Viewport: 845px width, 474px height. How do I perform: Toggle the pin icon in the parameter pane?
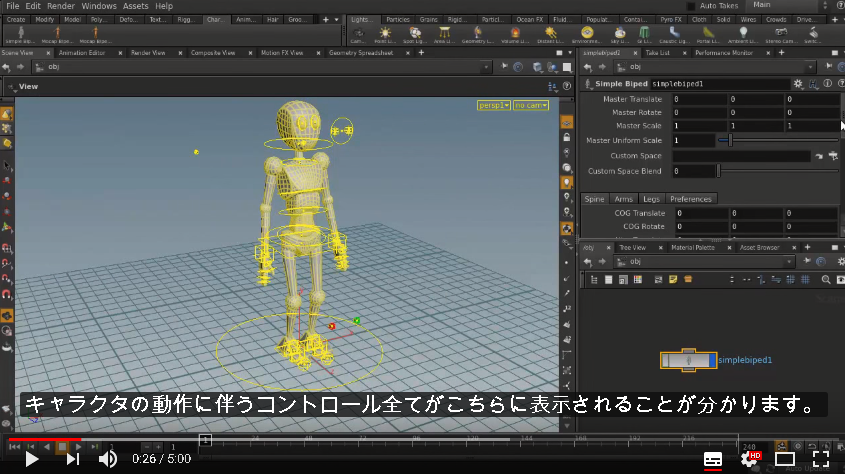click(829, 67)
